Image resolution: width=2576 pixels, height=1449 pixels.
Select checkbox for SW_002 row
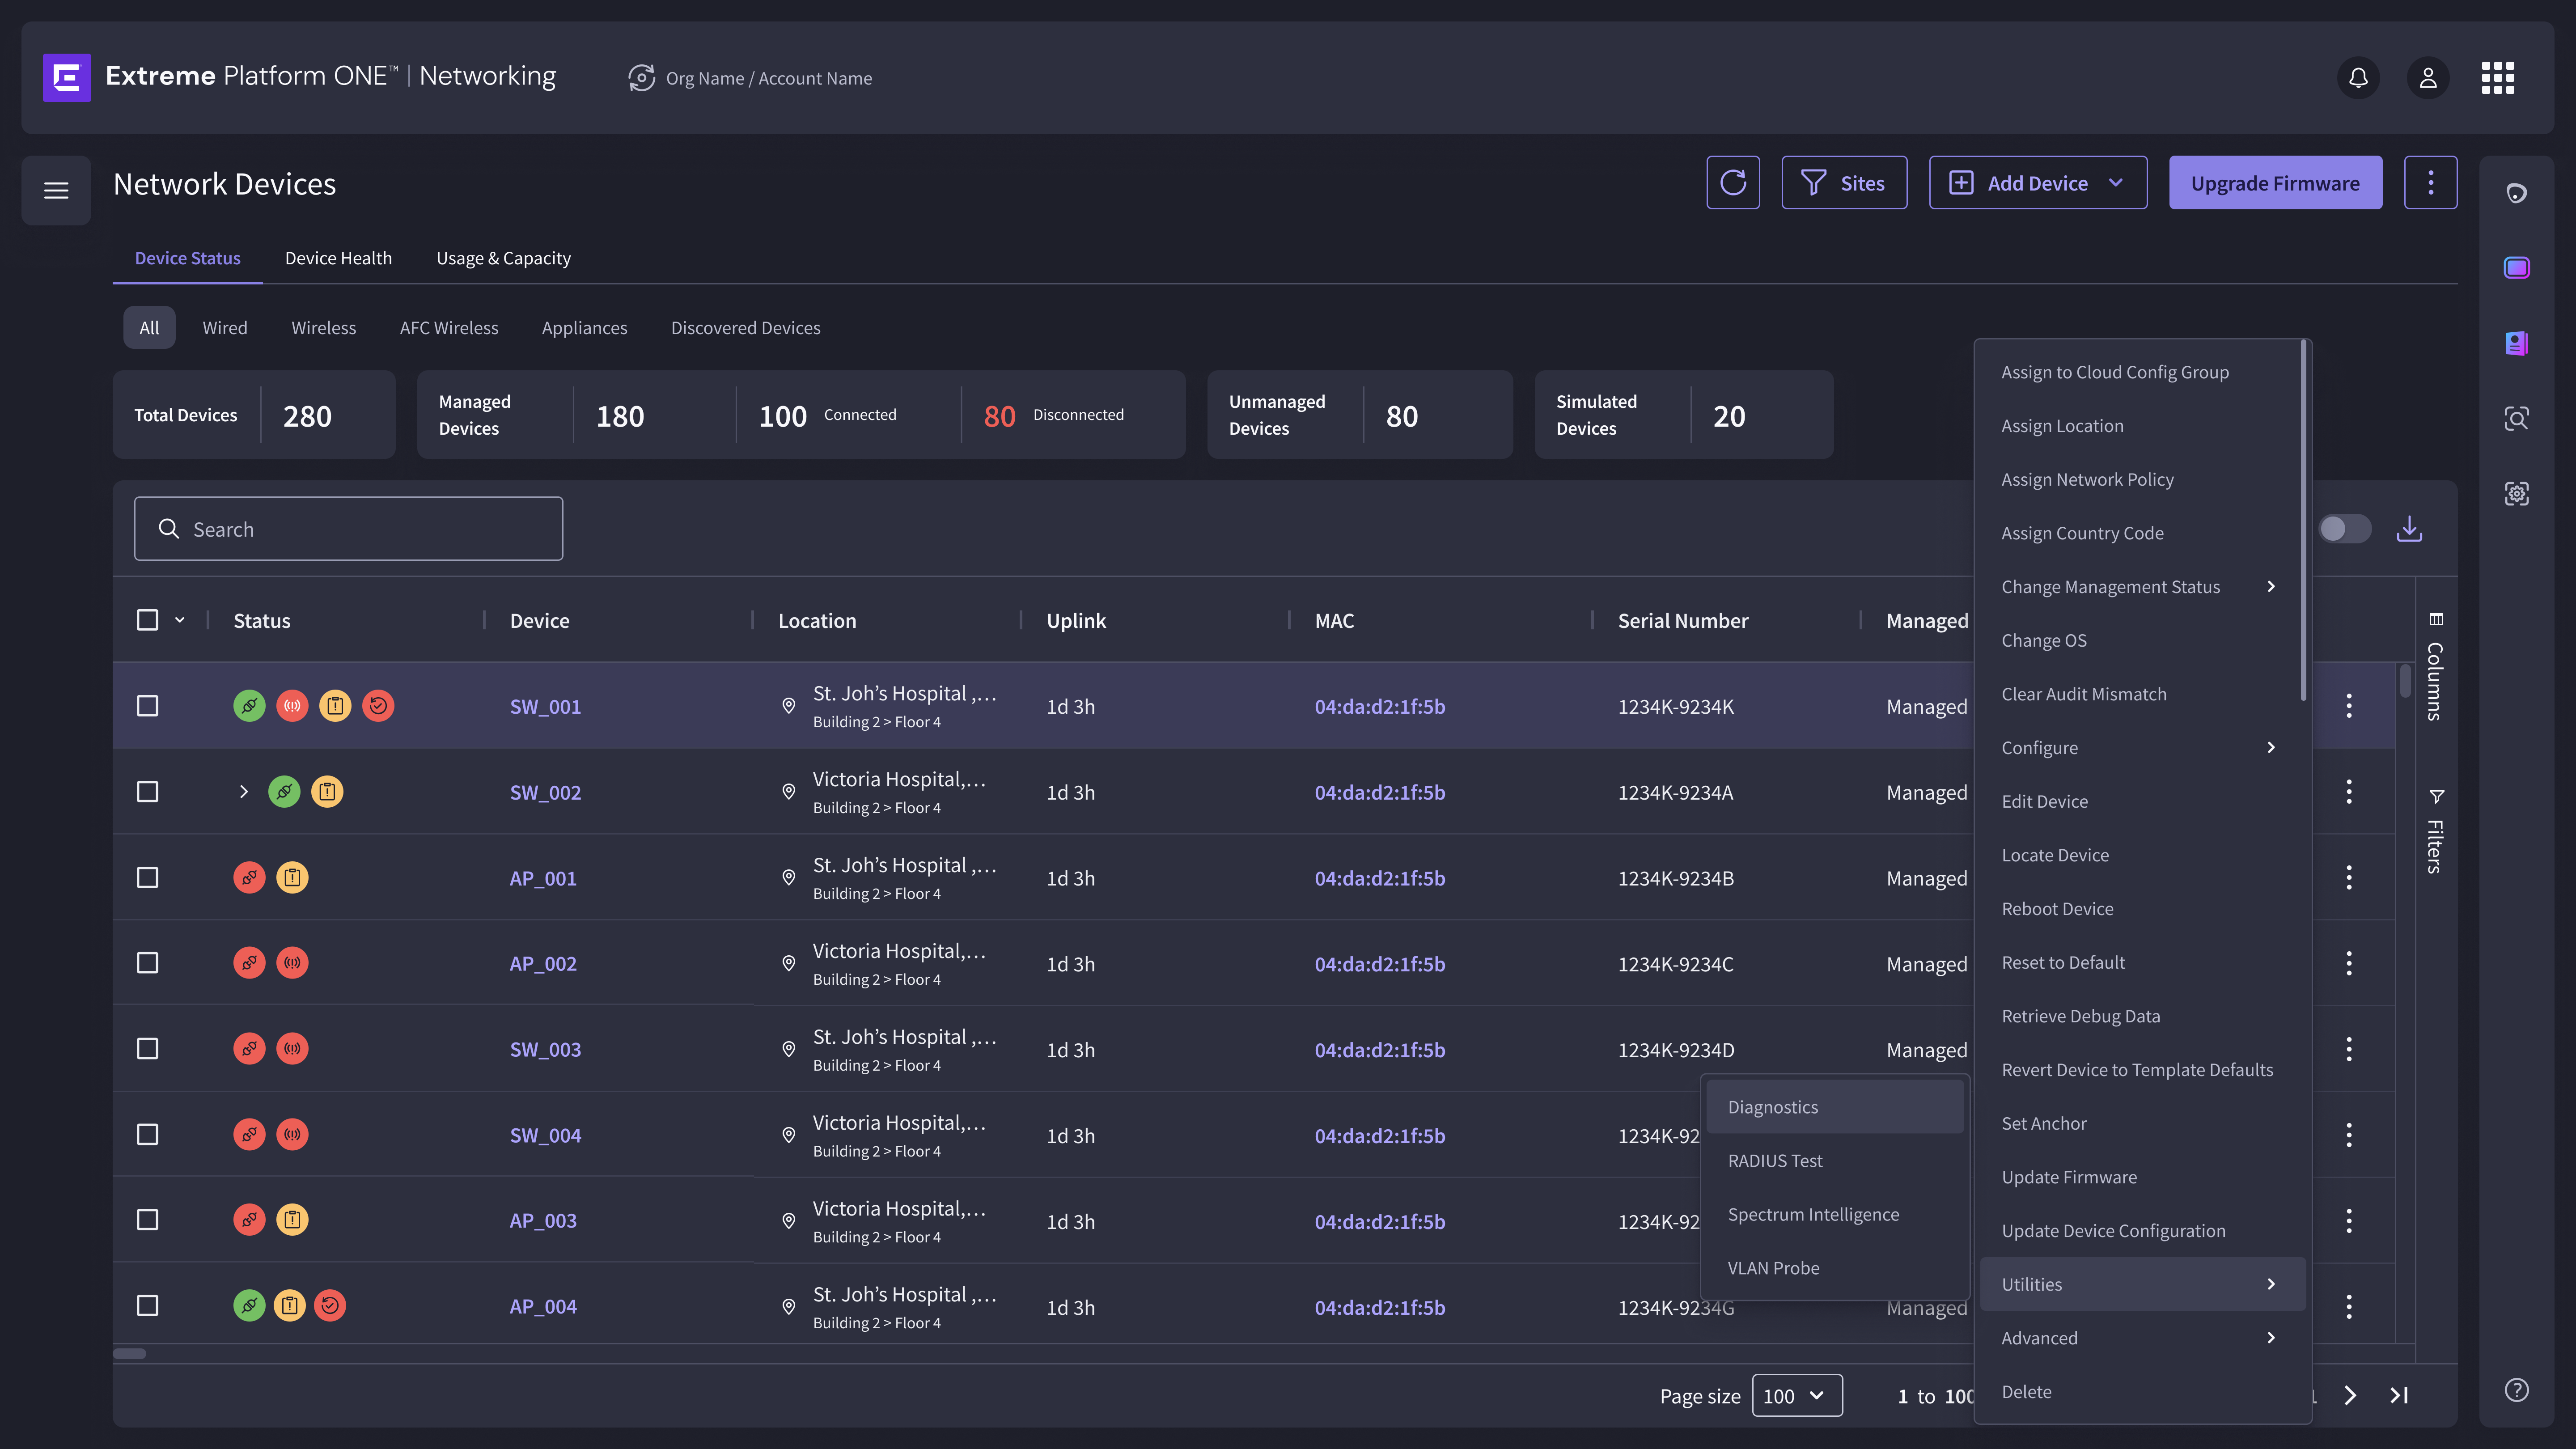click(x=147, y=792)
